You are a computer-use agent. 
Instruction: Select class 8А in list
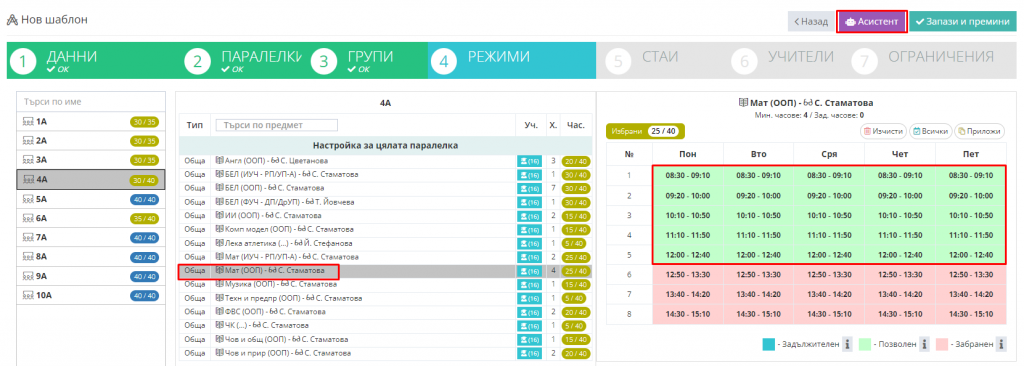pos(91,257)
